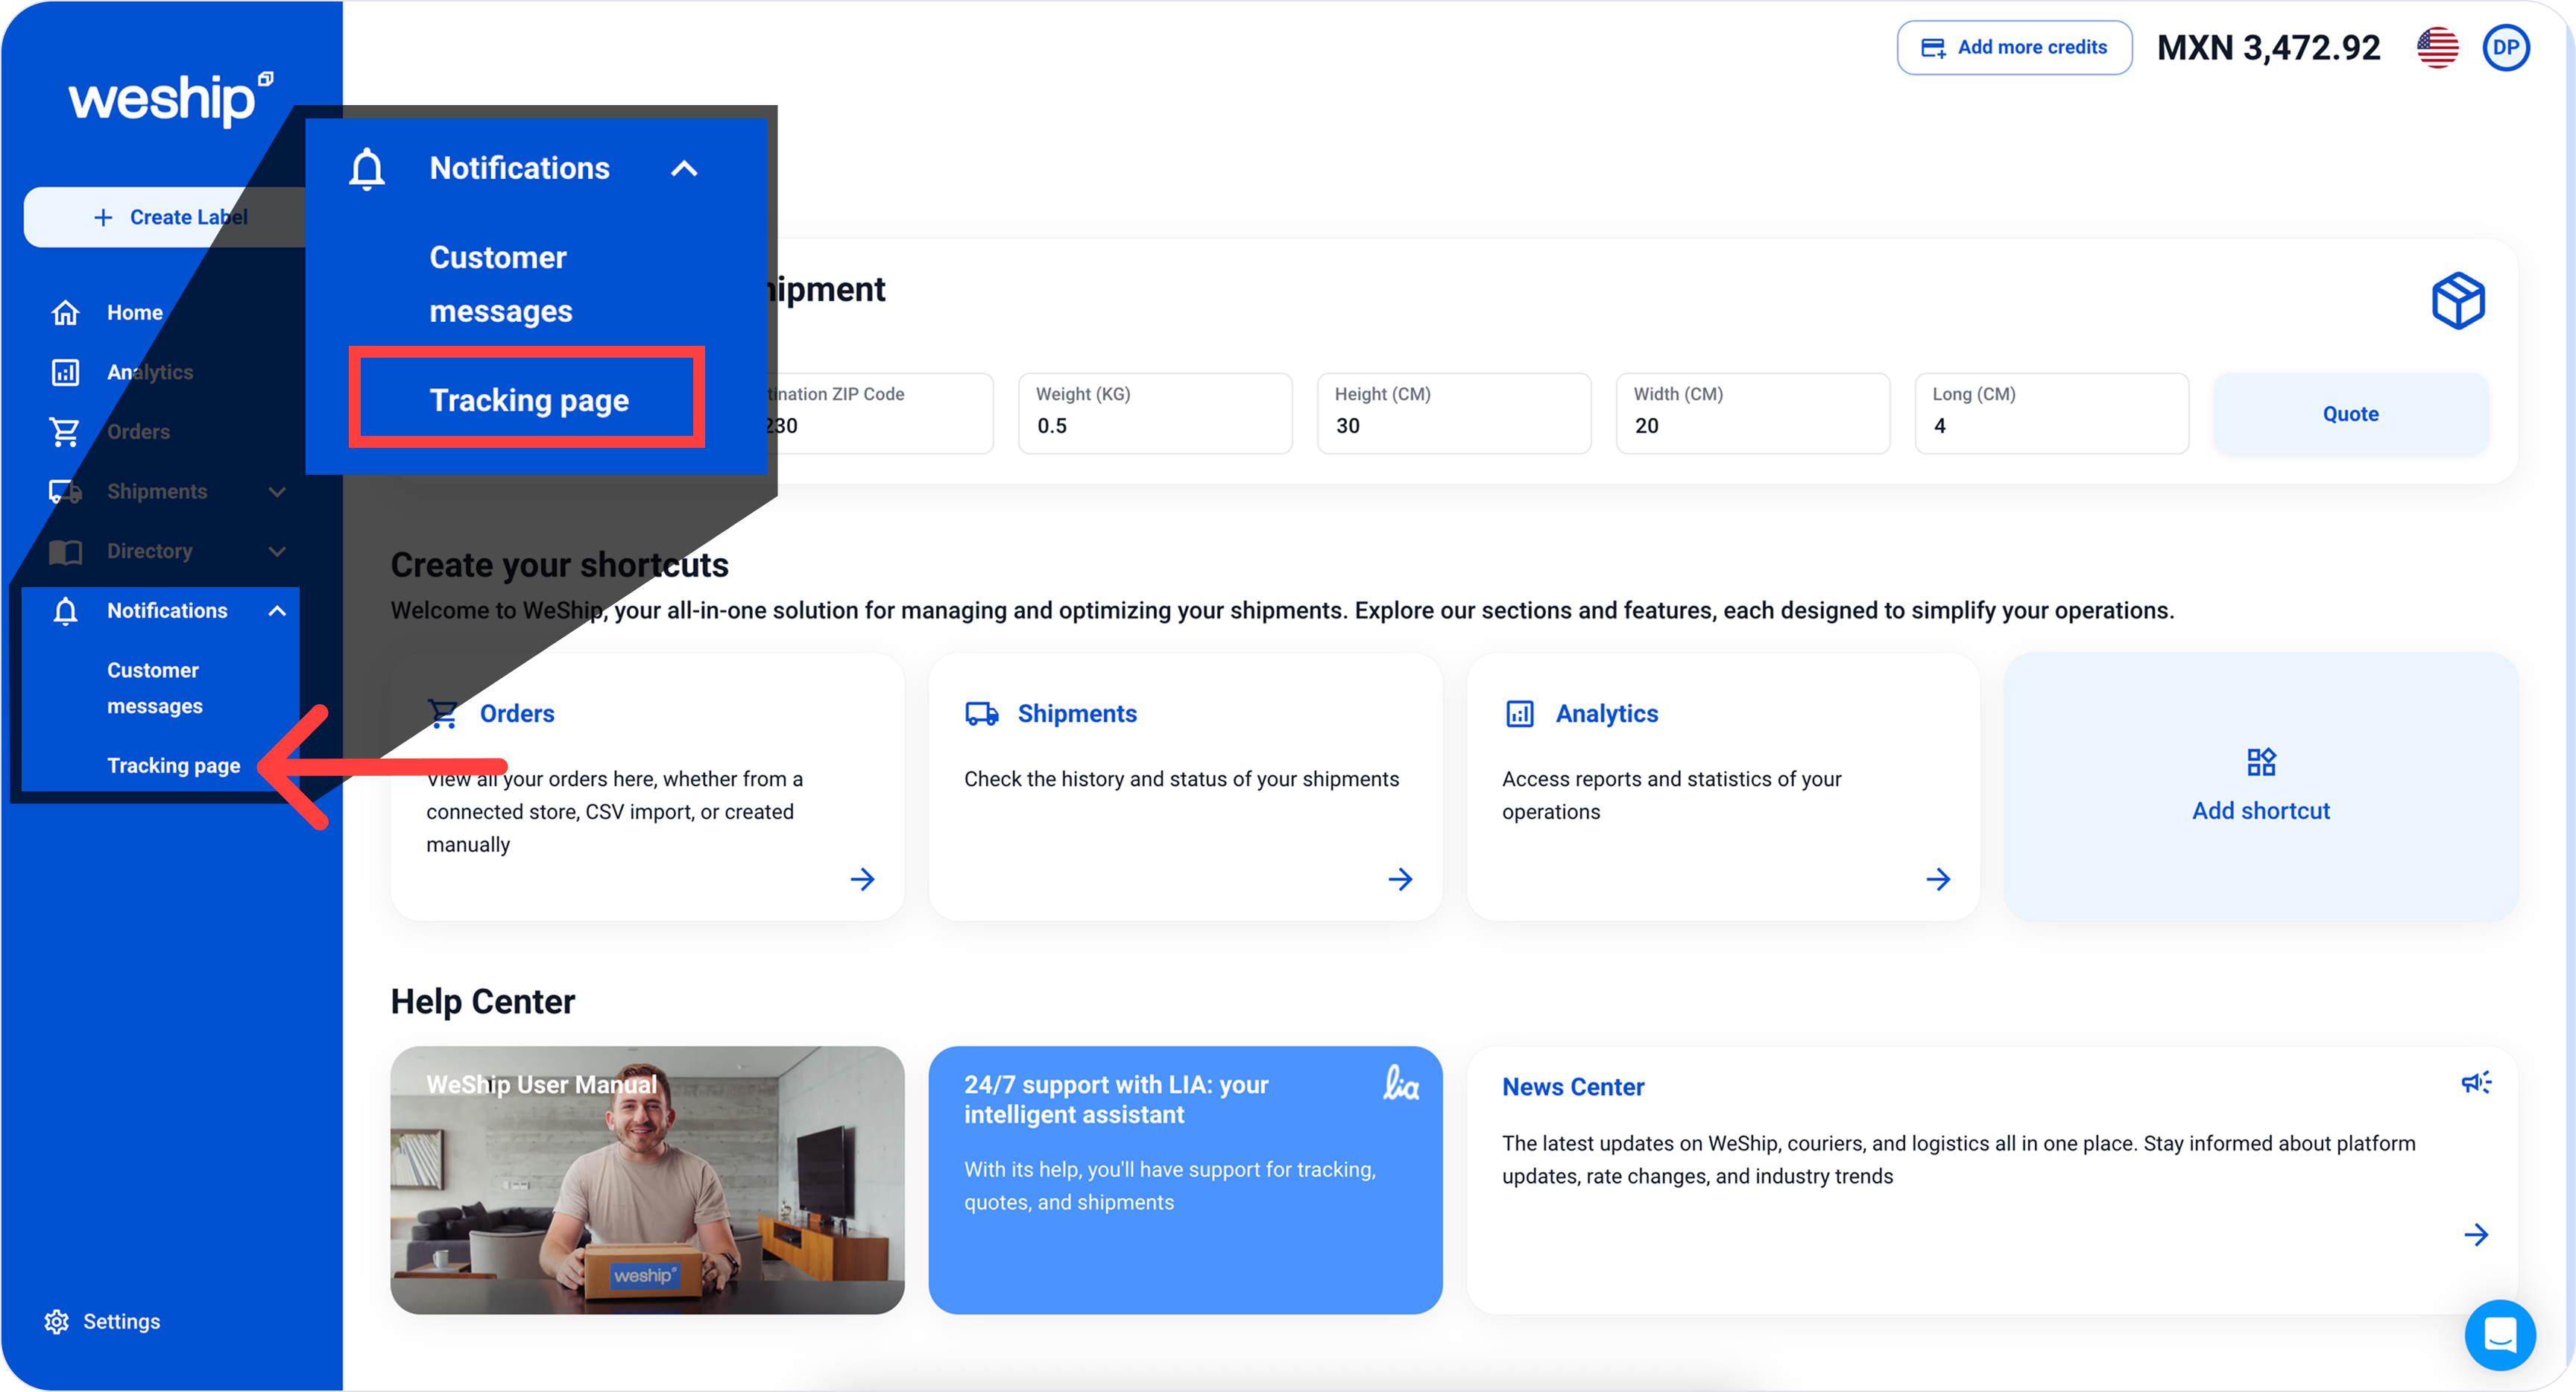This screenshot has height=1392, width=2576.
Task: Click the Long (CM) field
Action: (x=2052, y=414)
